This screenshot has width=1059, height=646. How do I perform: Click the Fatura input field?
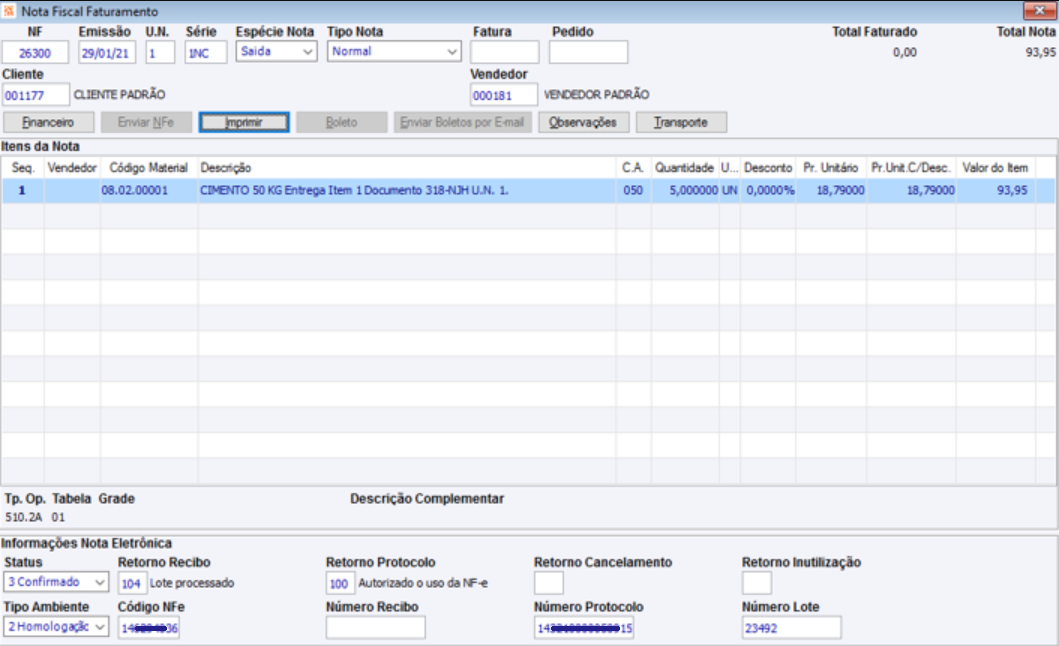[505, 52]
